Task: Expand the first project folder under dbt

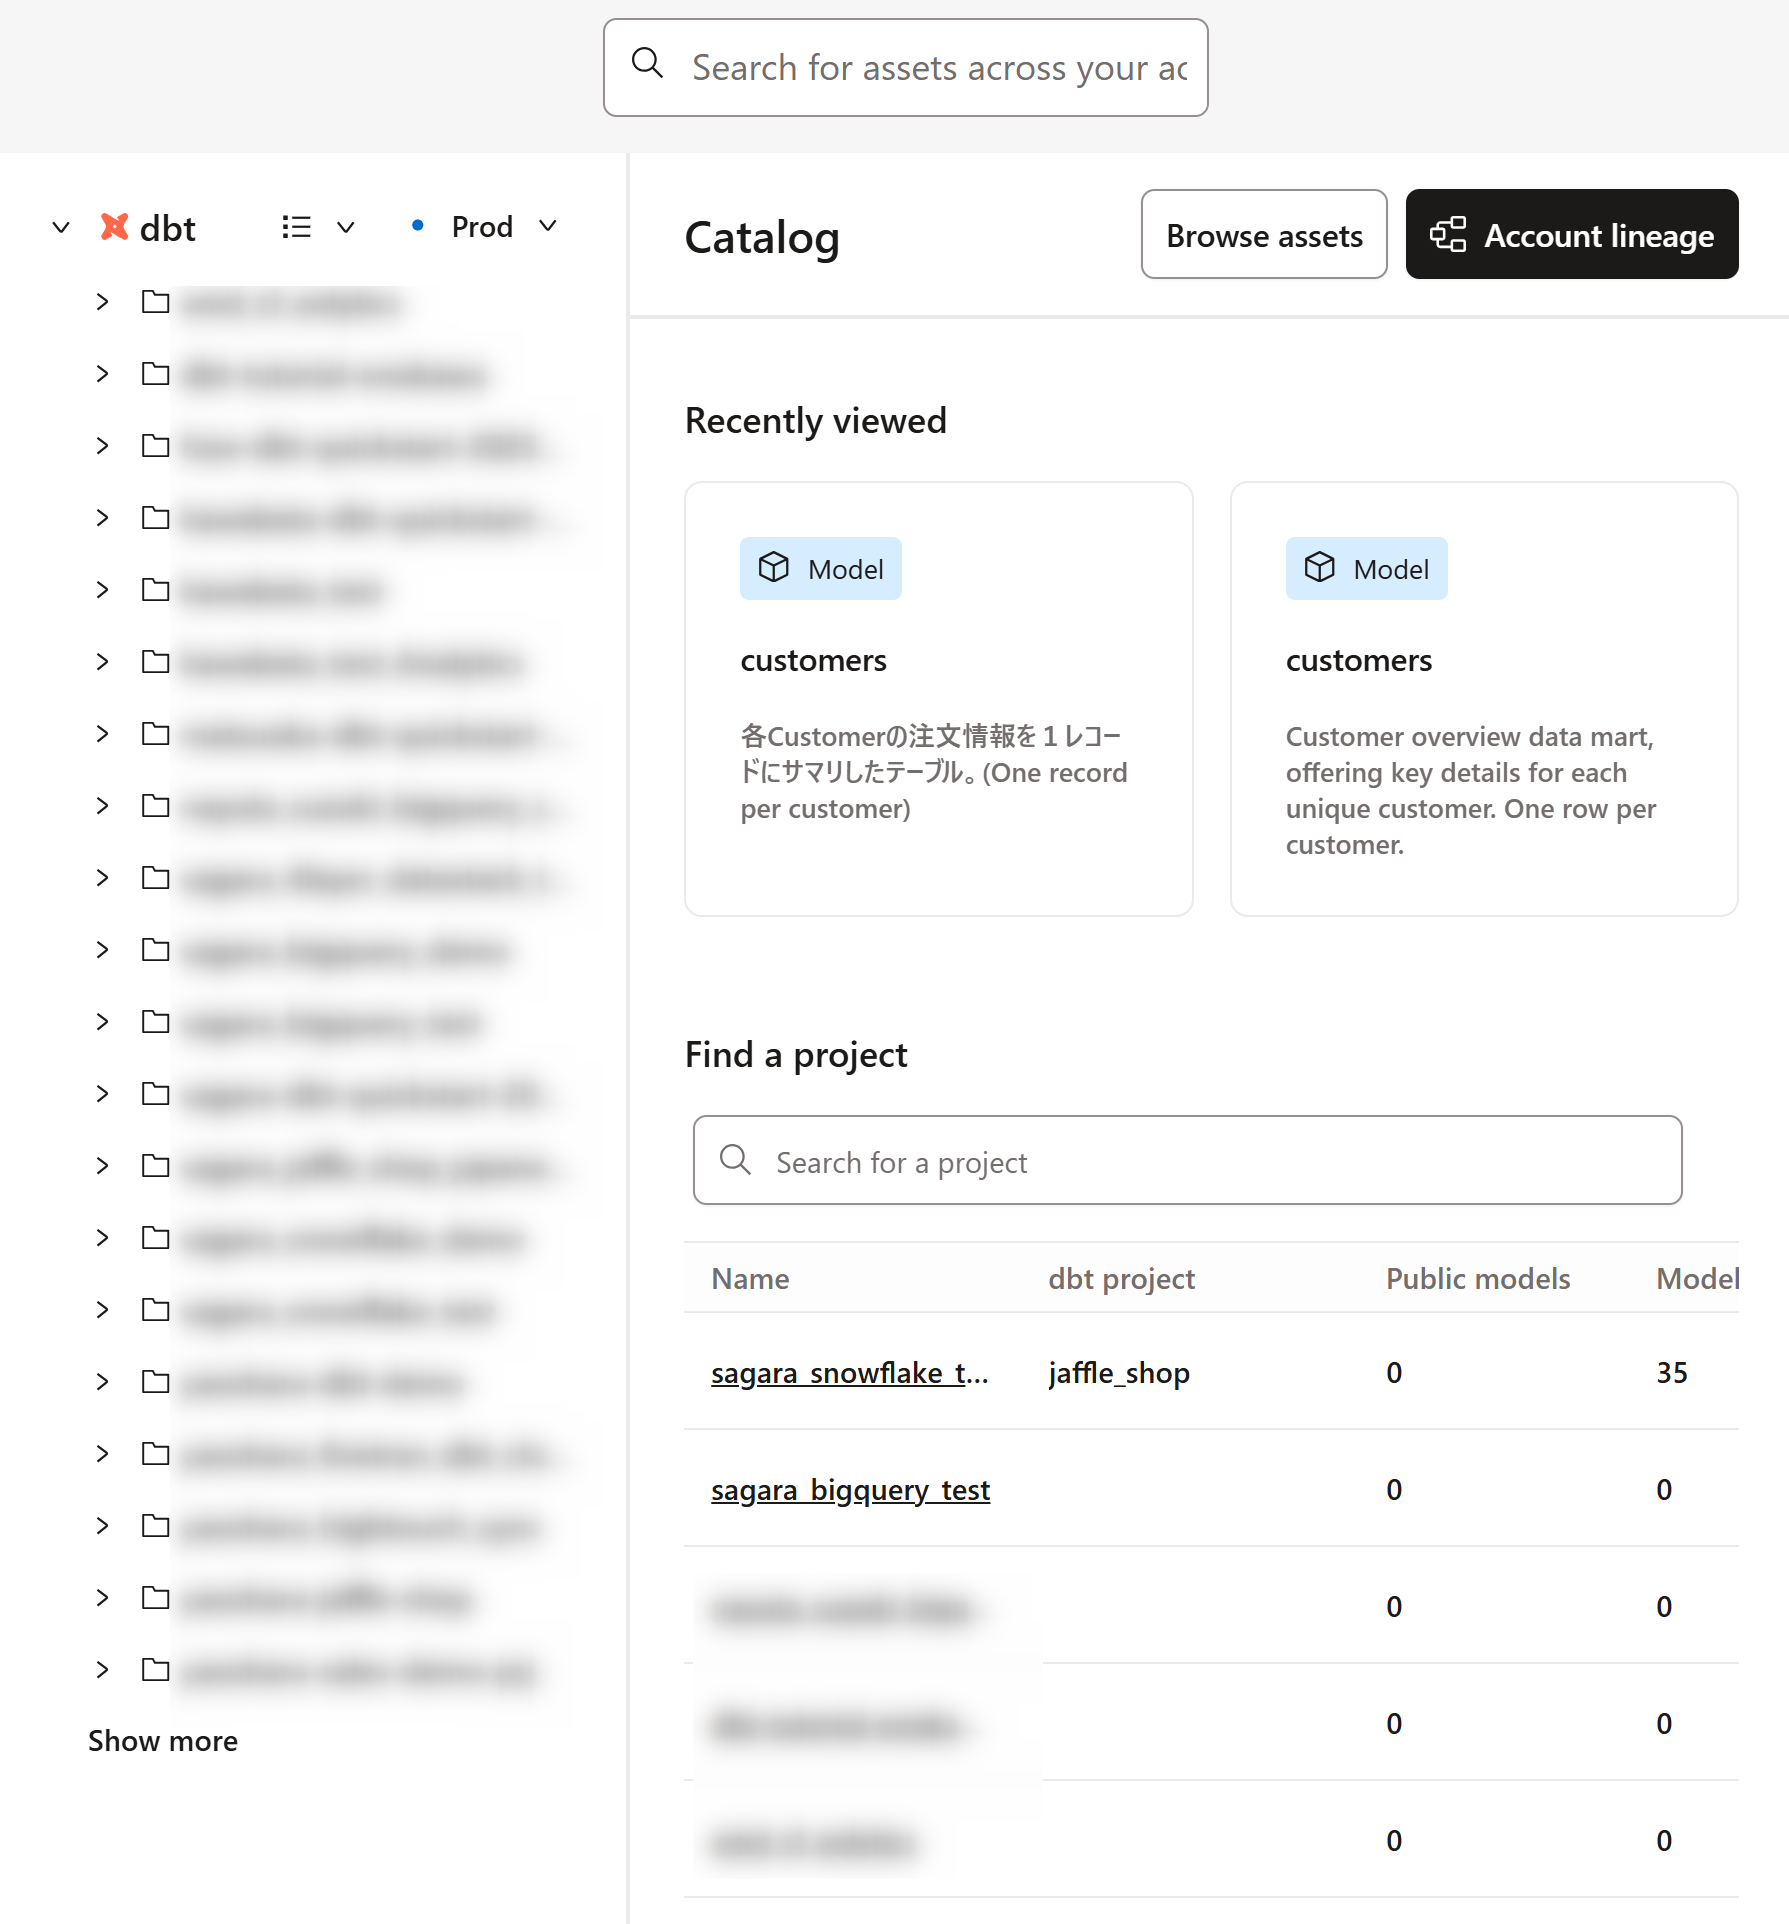Action: (x=102, y=302)
